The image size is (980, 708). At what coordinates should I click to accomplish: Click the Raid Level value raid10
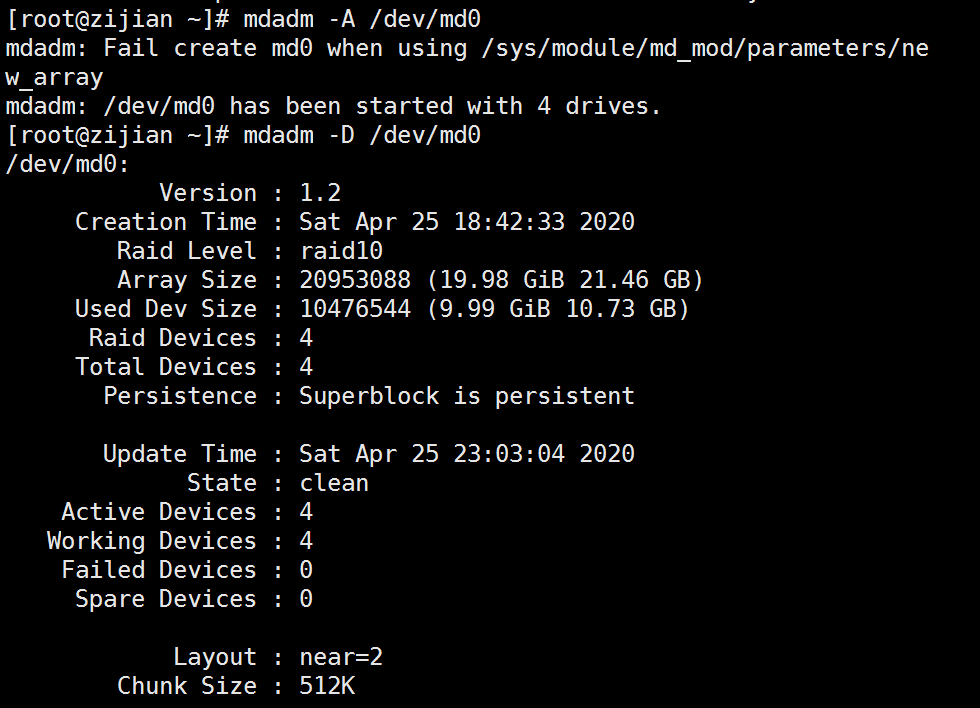coord(341,251)
